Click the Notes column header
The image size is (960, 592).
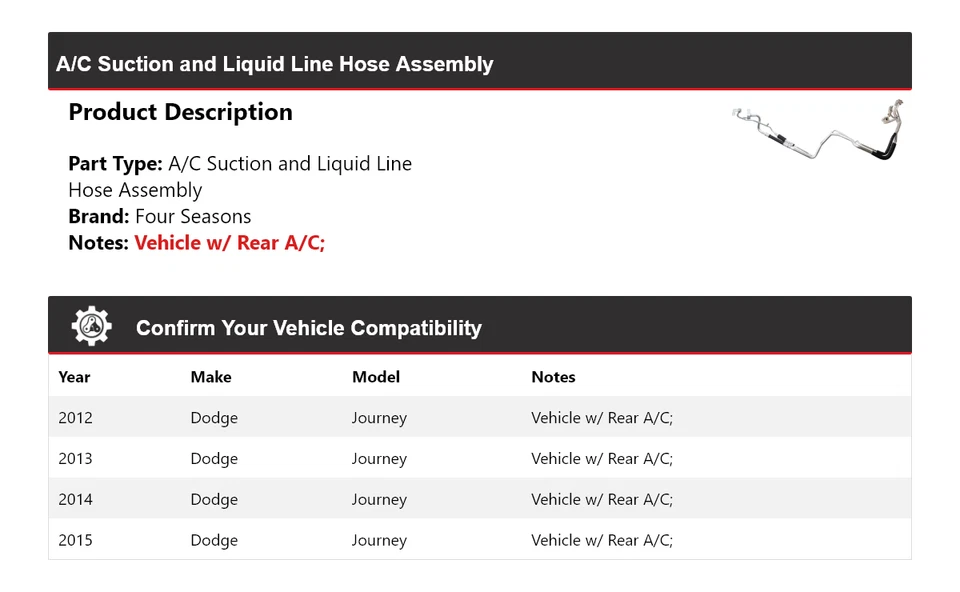tap(553, 377)
